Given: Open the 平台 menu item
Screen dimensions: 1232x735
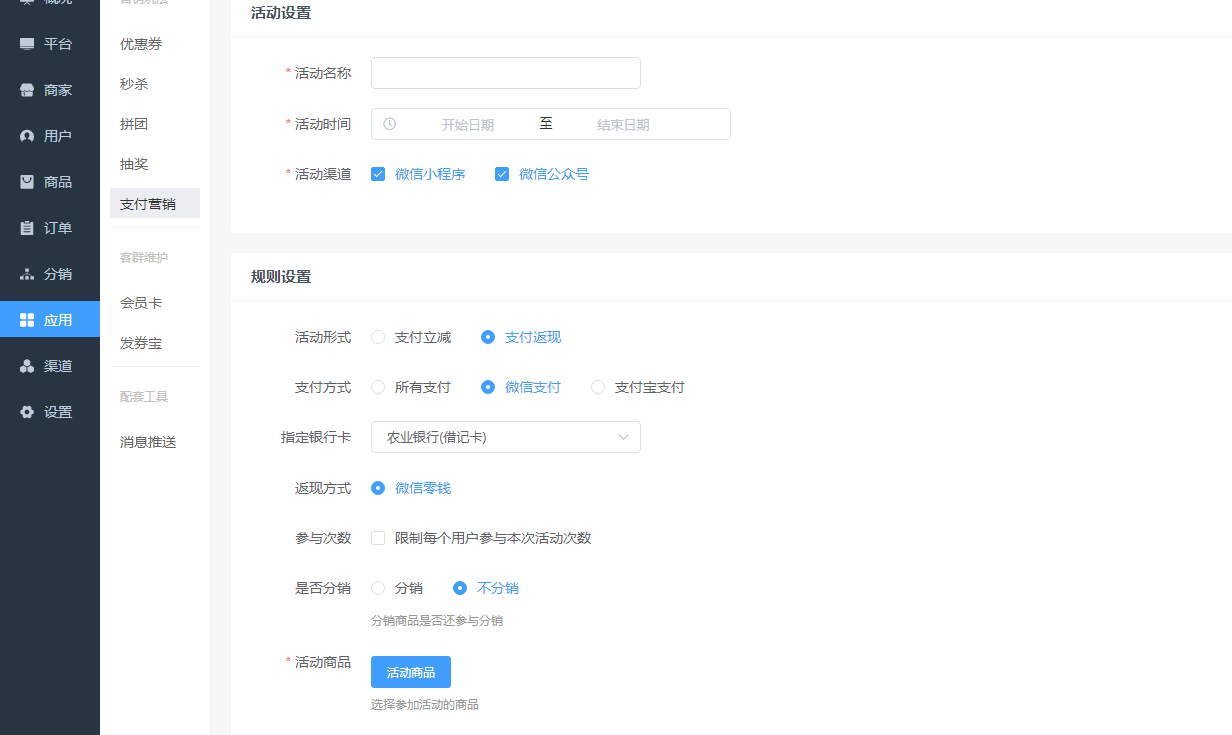Looking at the screenshot, I should 50,44.
